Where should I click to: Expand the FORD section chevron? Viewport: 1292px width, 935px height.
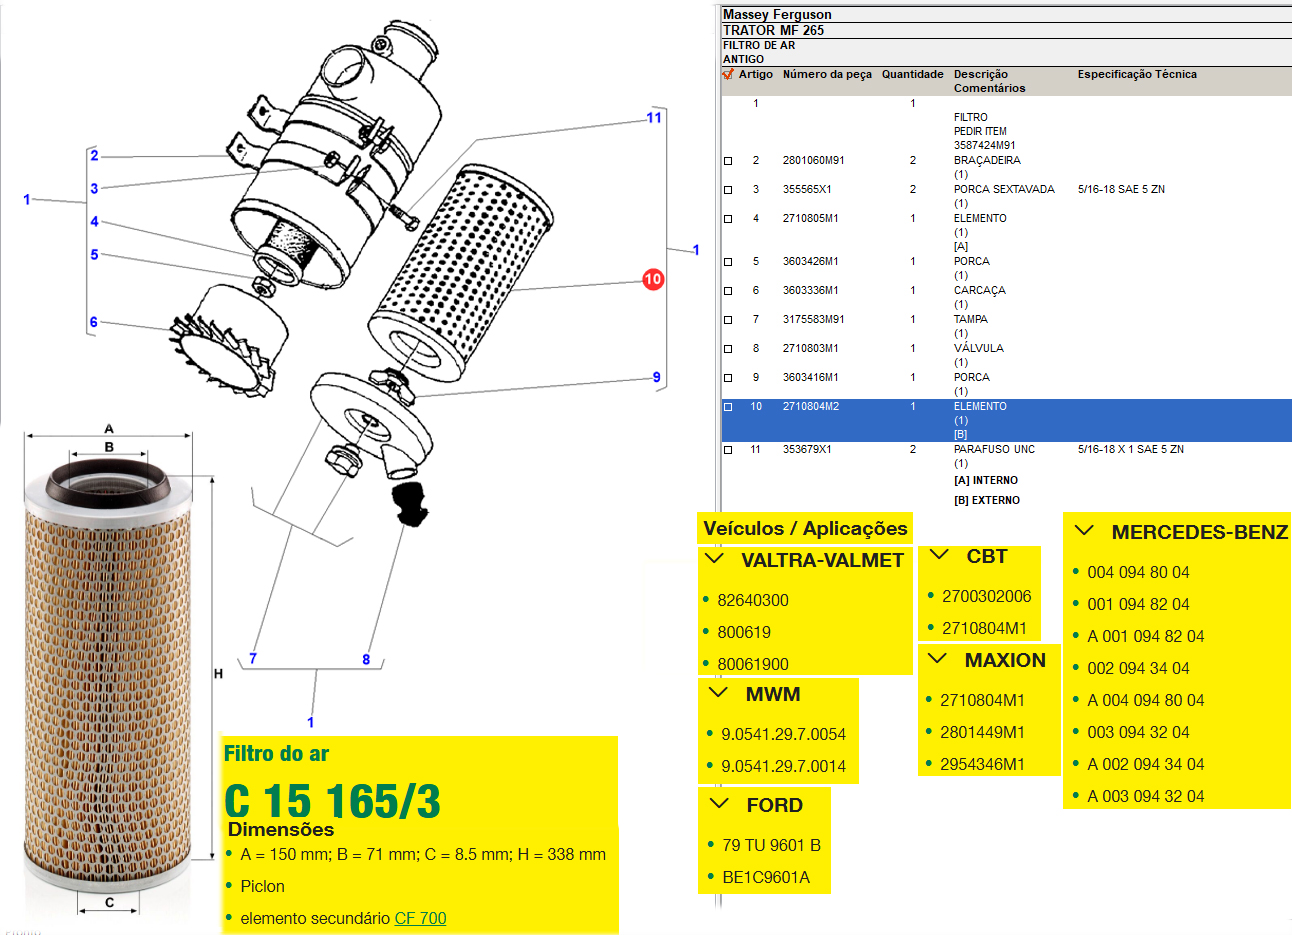(719, 804)
